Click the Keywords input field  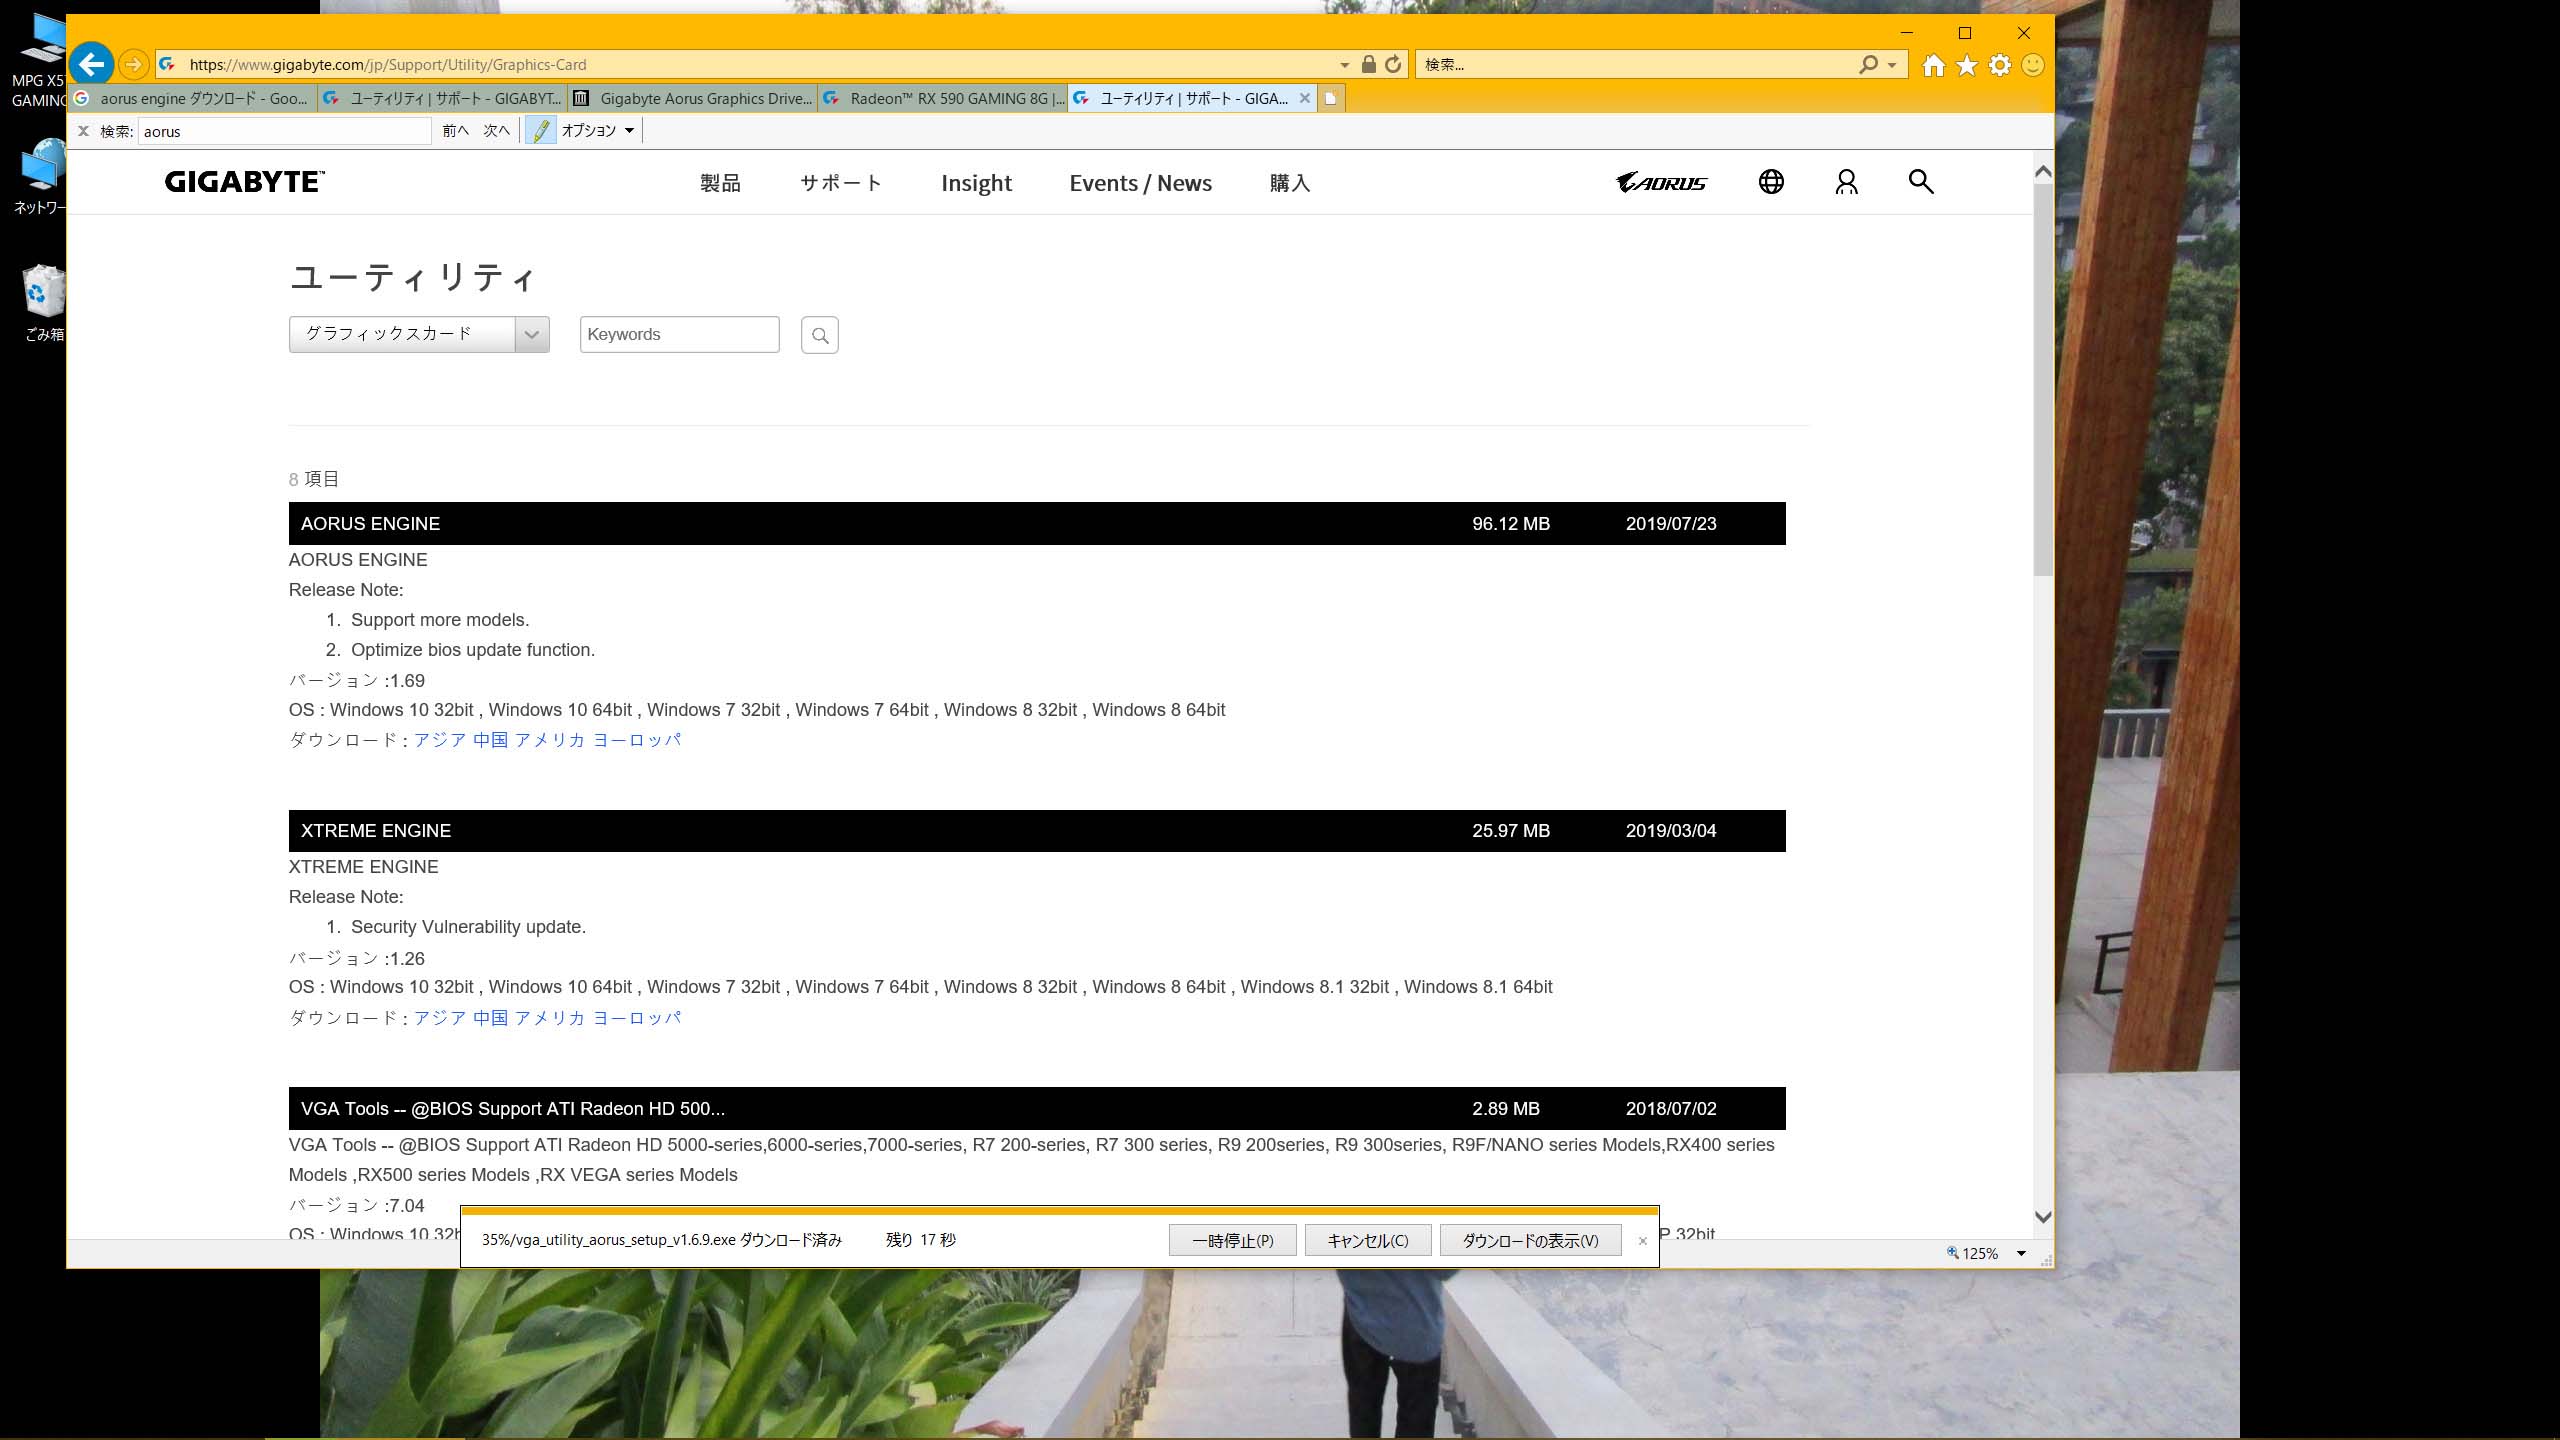pos(680,335)
